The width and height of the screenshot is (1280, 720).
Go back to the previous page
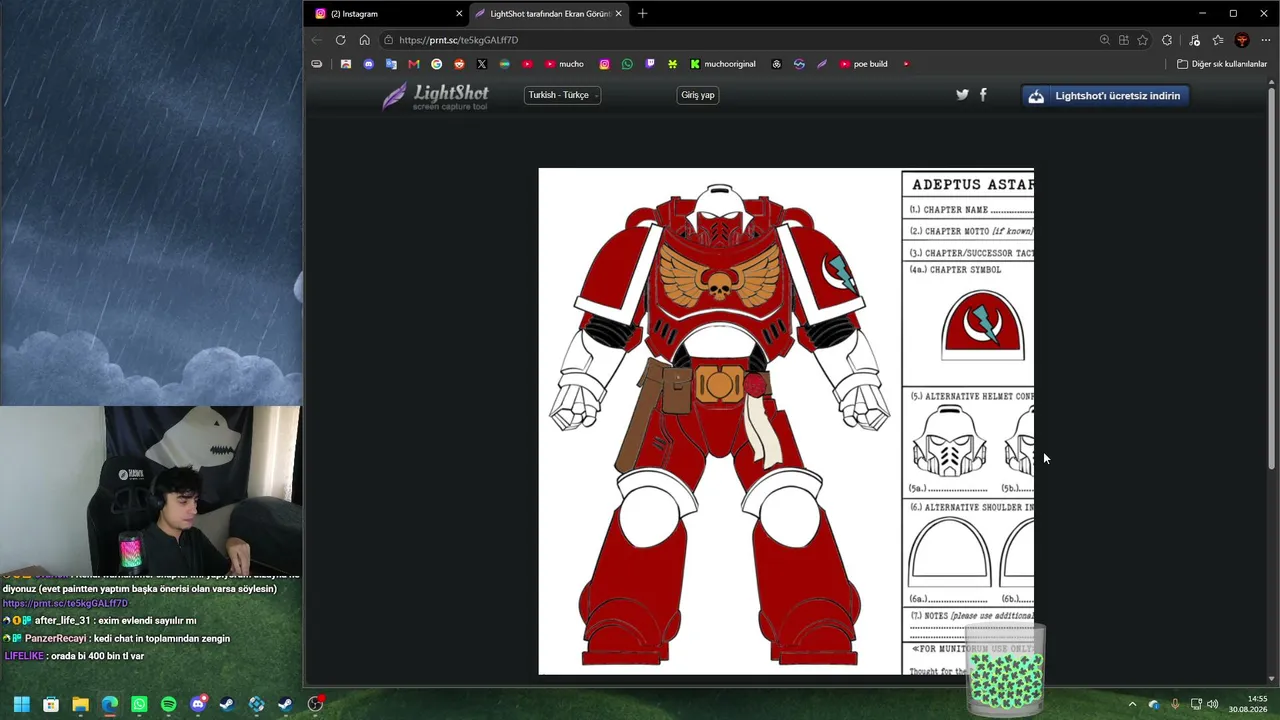pyautogui.click(x=317, y=40)
